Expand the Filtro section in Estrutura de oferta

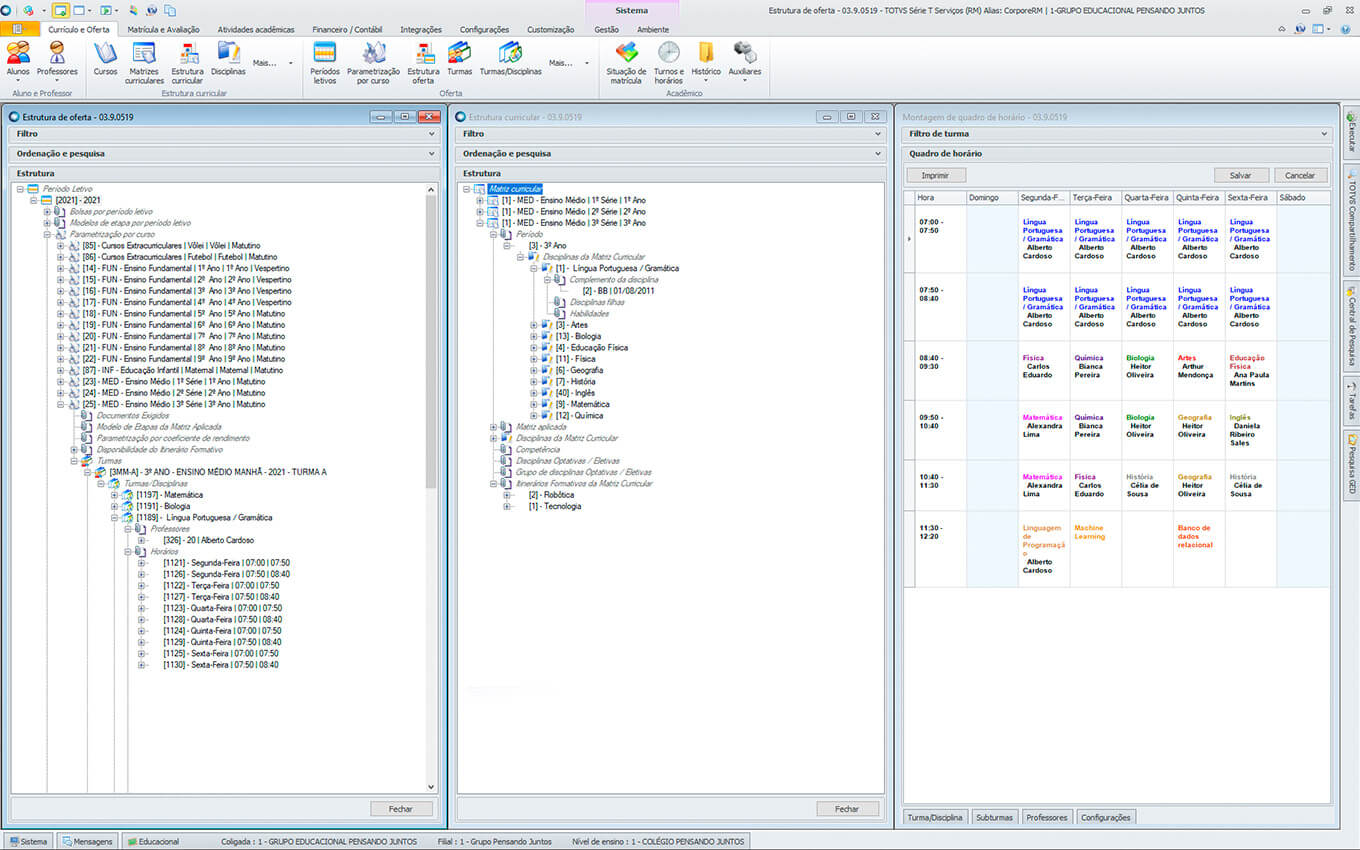[x=432, y=133]
